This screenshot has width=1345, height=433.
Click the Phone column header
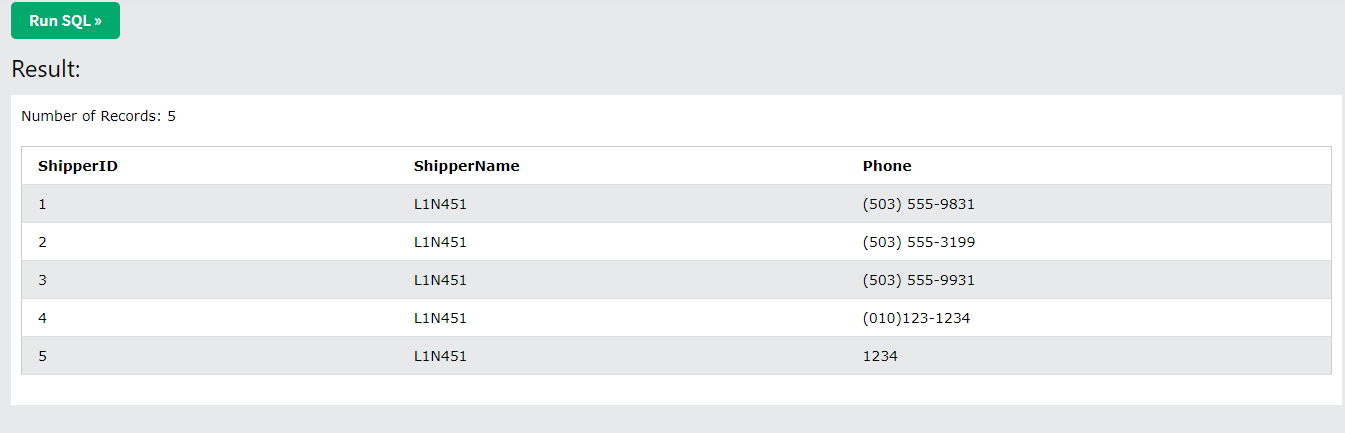click(887, 166)
